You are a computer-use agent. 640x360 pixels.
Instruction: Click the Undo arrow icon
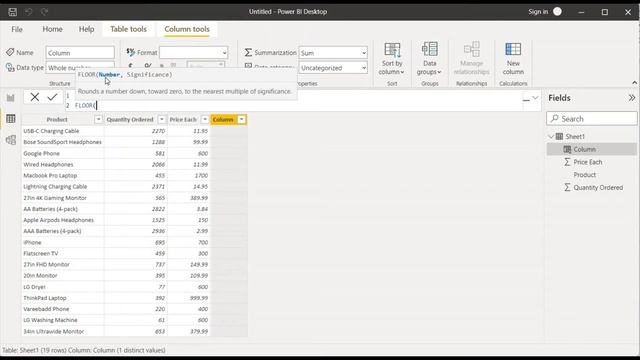[x=29, y=12]
